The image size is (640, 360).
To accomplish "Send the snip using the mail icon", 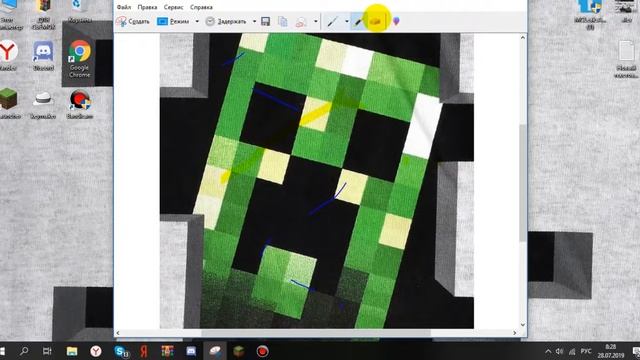I will click(x=301, y=21).
